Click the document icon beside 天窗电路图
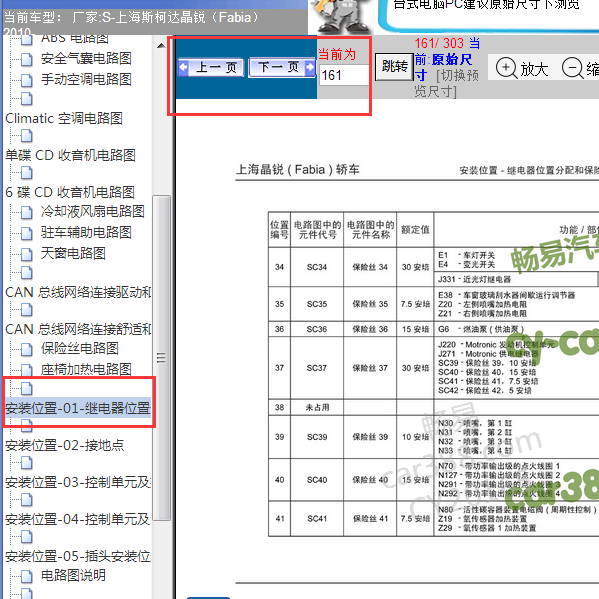599x599 pixels. pos(26,254)
